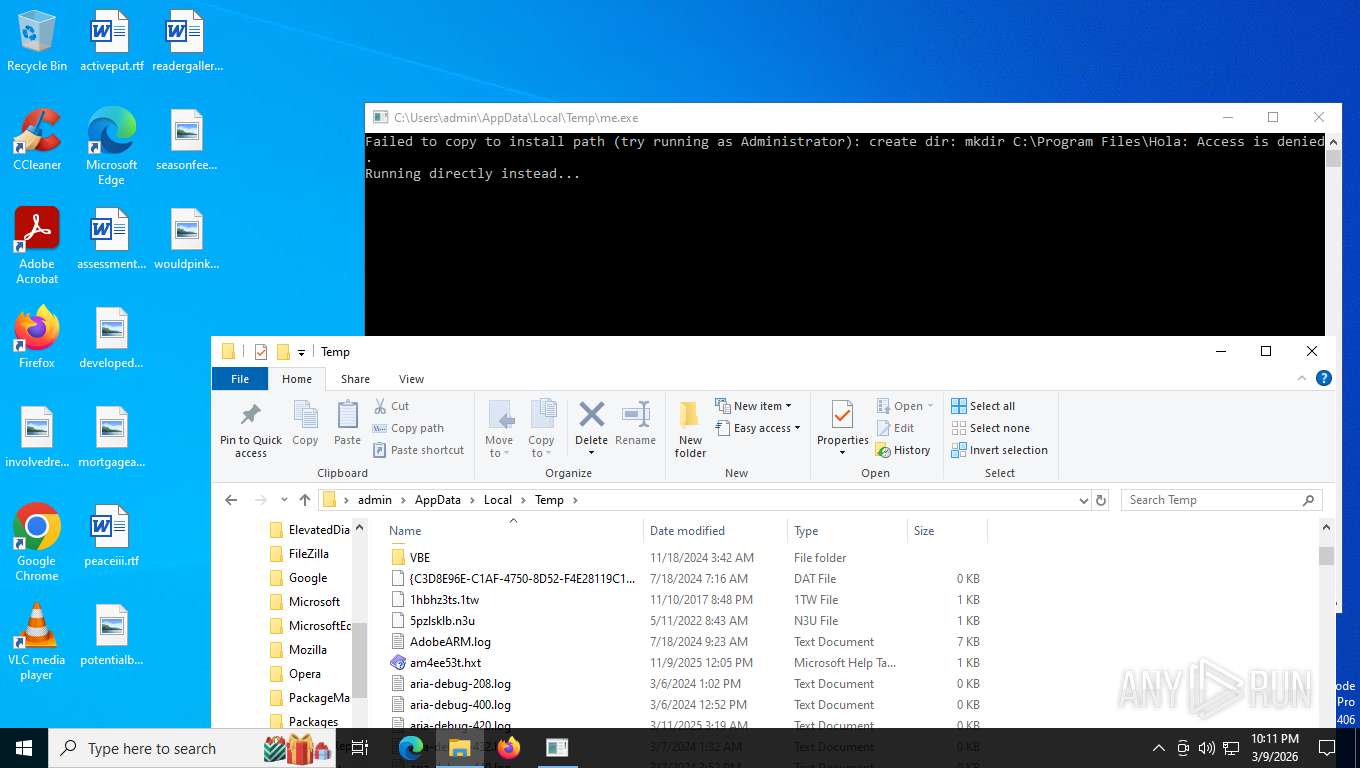Create a New folder from ribbon
Screen dimensions: 1360x768
coord(690,429)
